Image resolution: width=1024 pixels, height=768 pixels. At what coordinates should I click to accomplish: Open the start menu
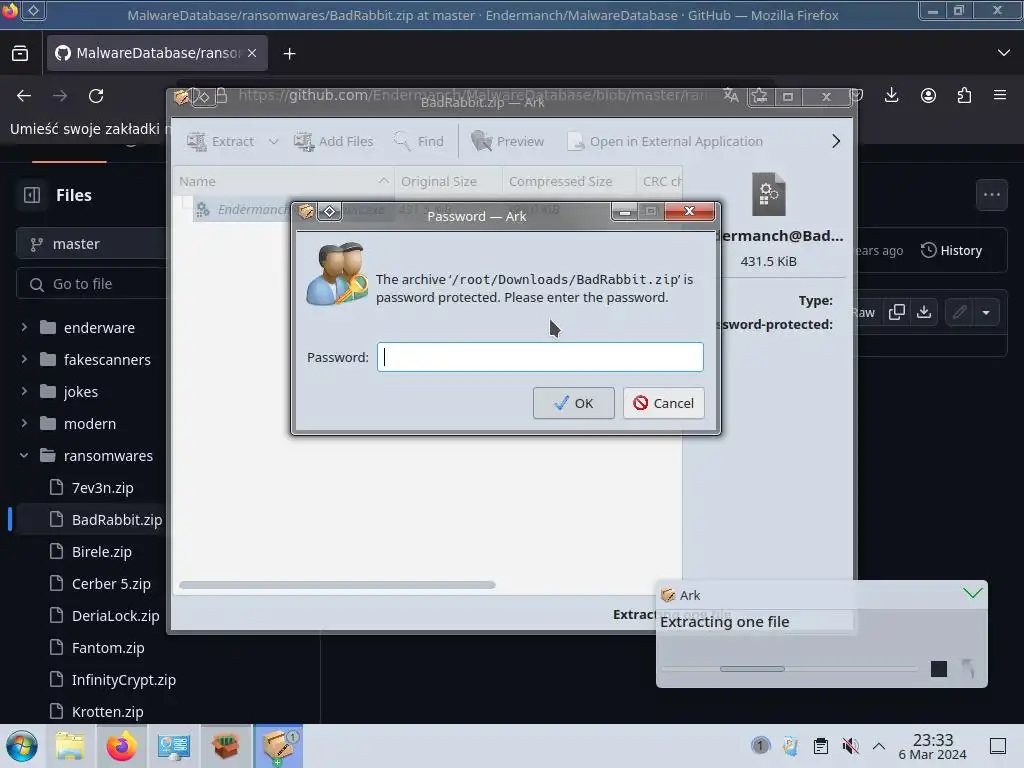click(x=22, y=746)
